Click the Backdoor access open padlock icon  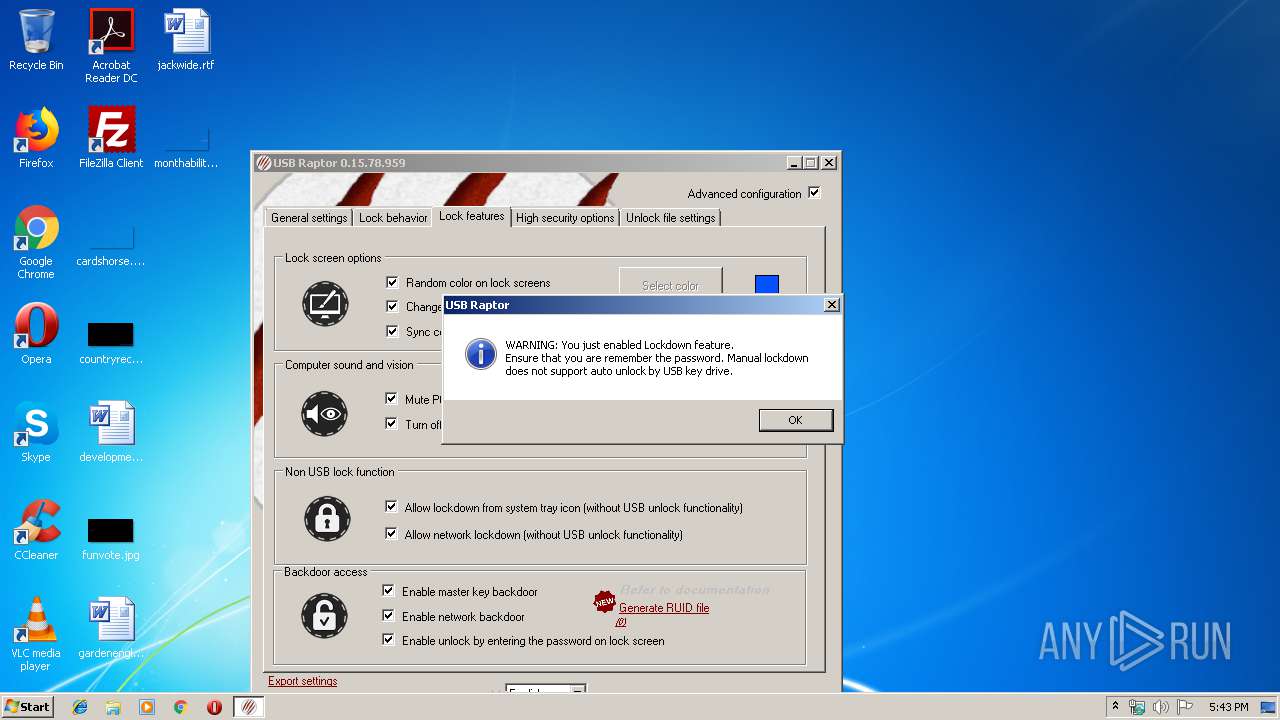pos(325,616)
